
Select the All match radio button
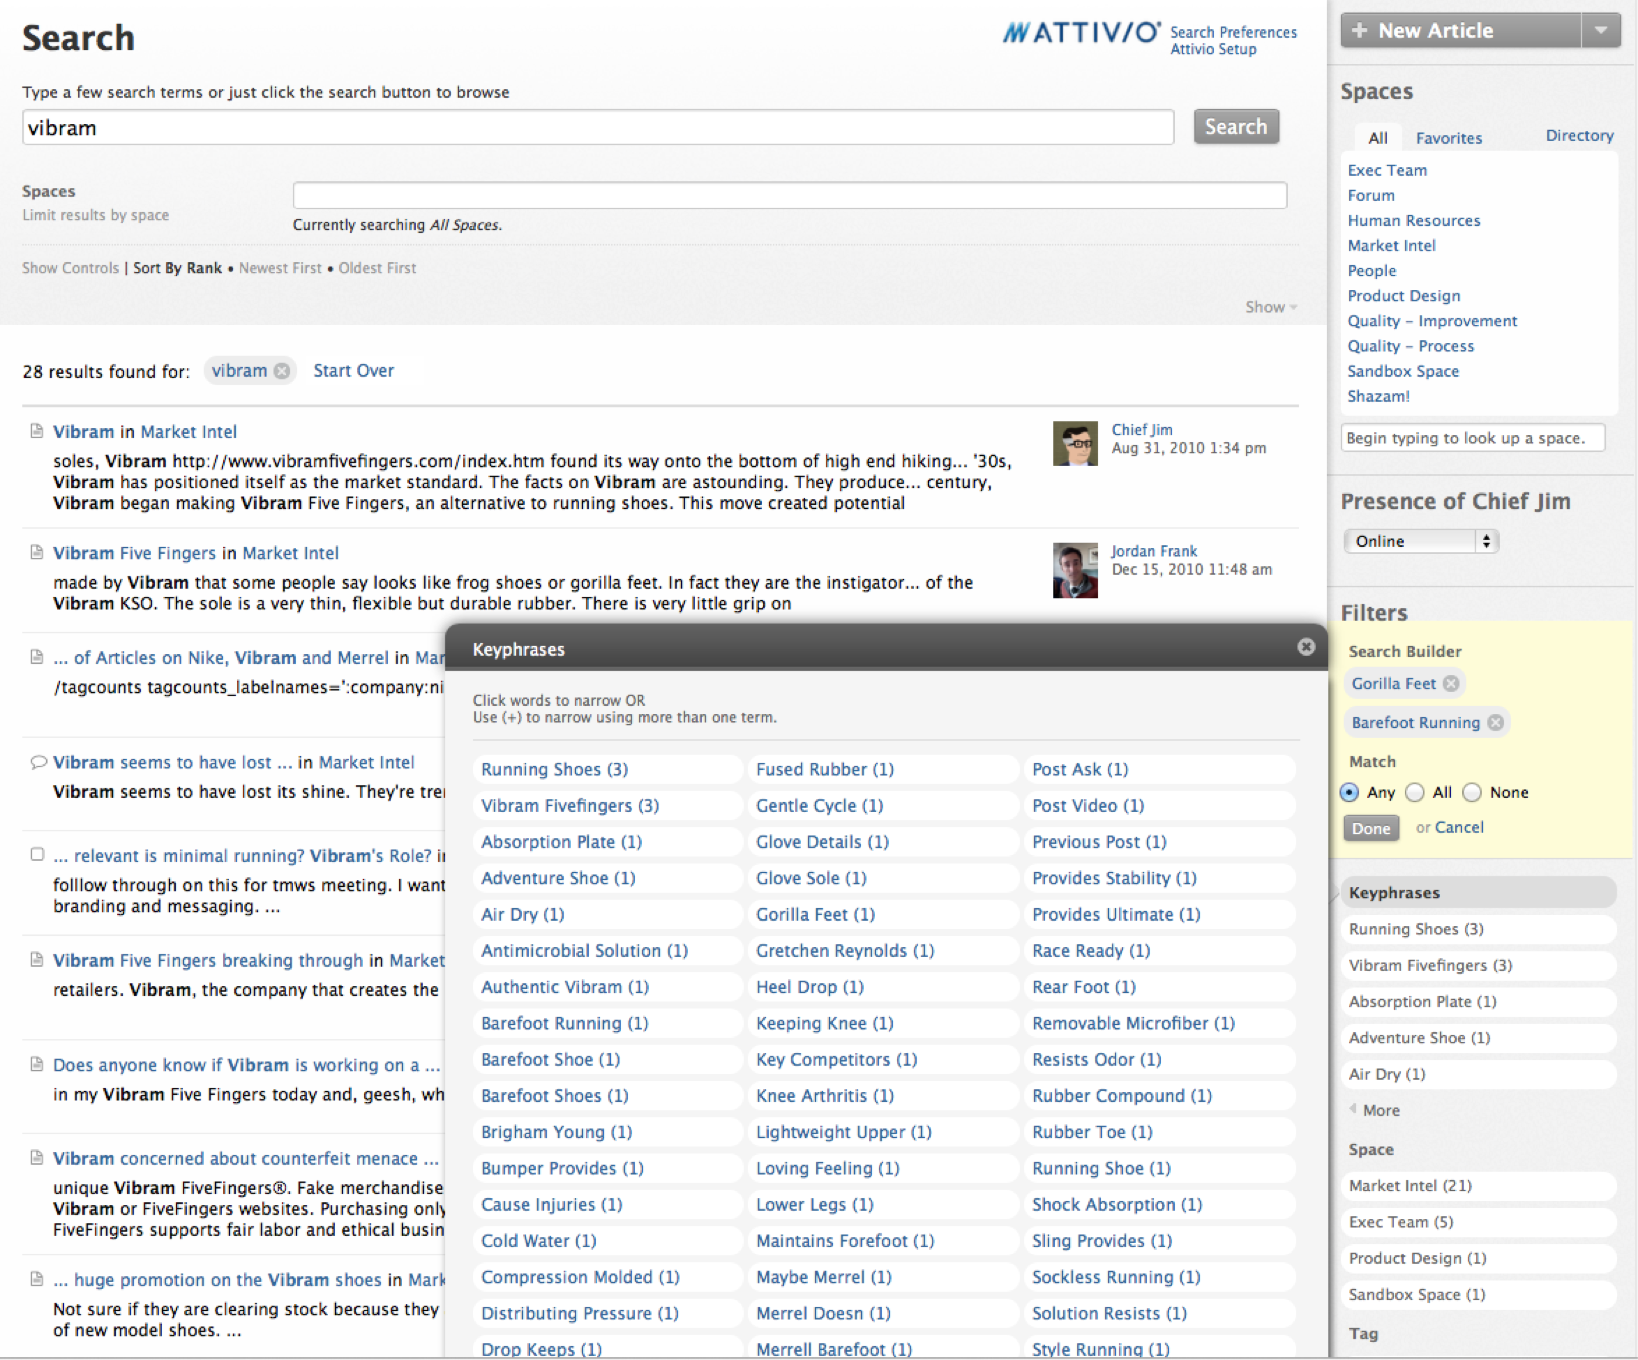click(1415, 793)
